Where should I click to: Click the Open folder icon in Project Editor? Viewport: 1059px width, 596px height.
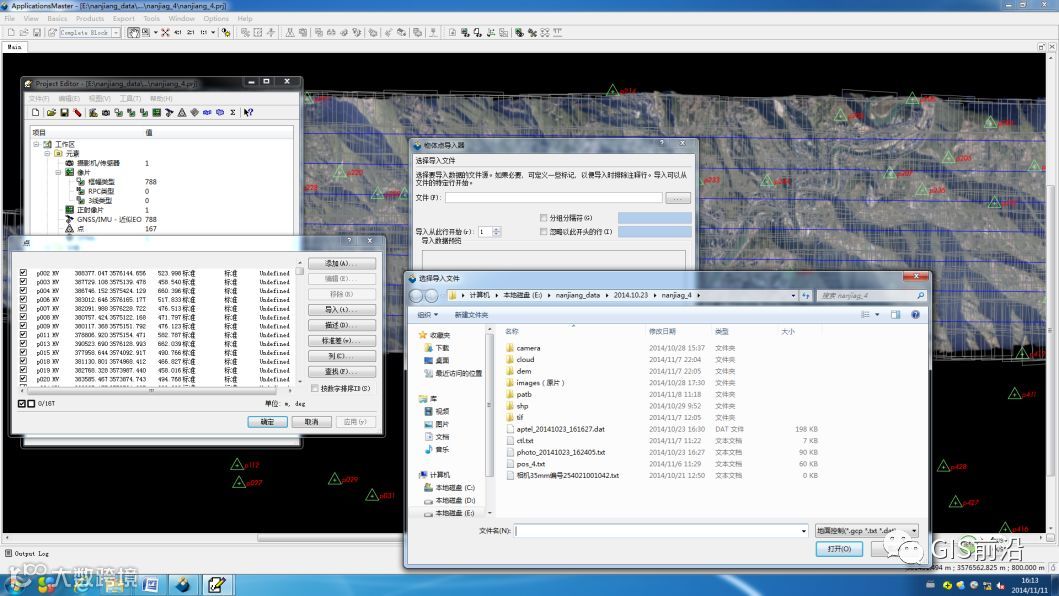(51, 113)
